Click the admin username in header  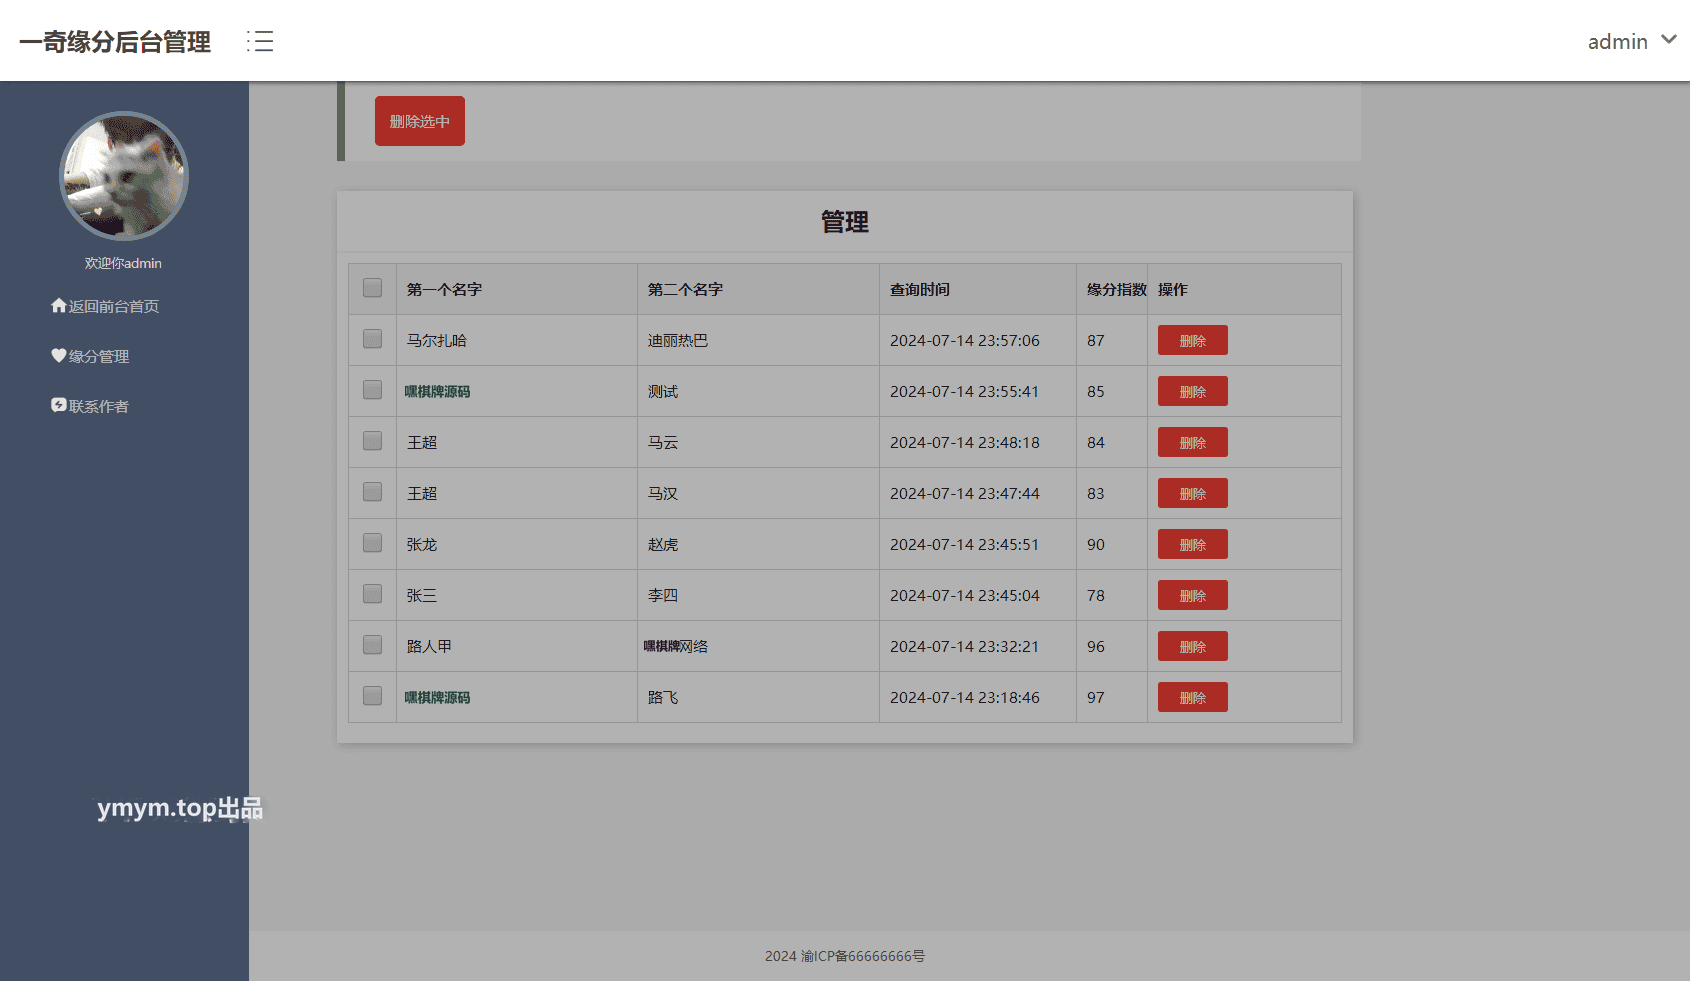click(x=1617, y=42)
